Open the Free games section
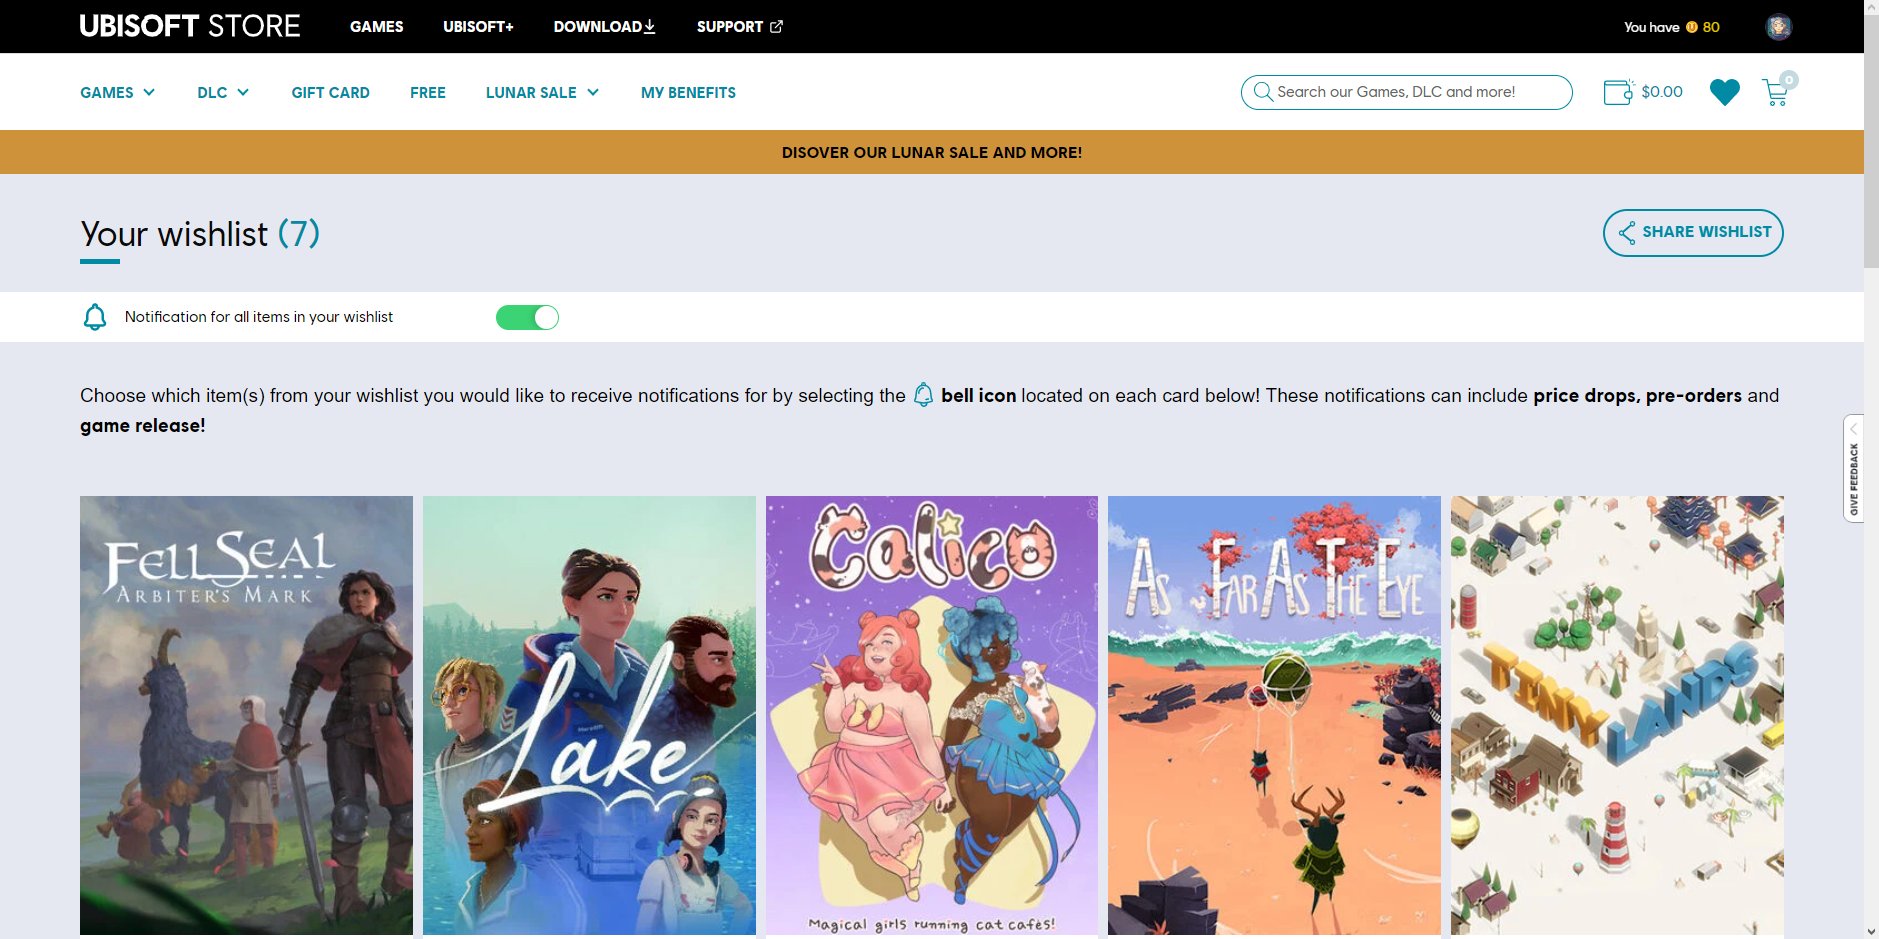Image resolution: width=1879 pixels, height=939 pixels. [428, 92]
